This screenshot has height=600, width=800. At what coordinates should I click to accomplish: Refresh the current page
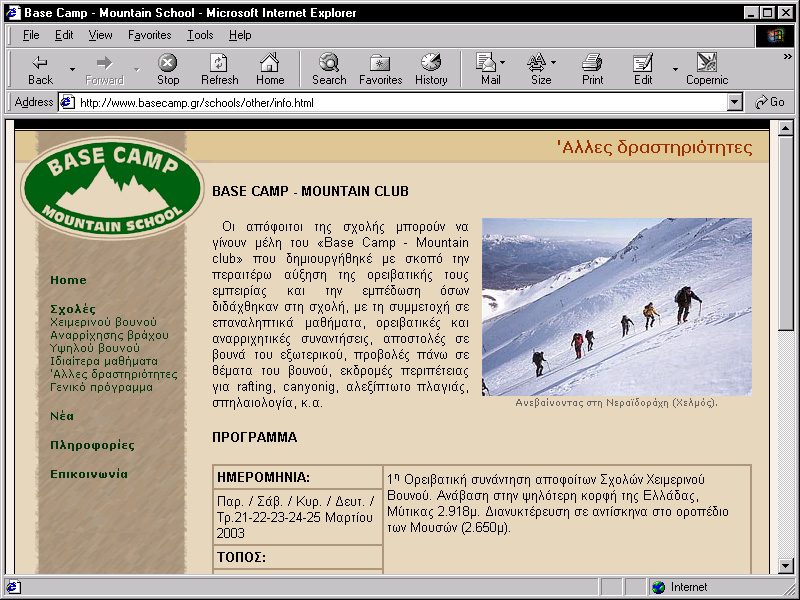tap(219, 69)
